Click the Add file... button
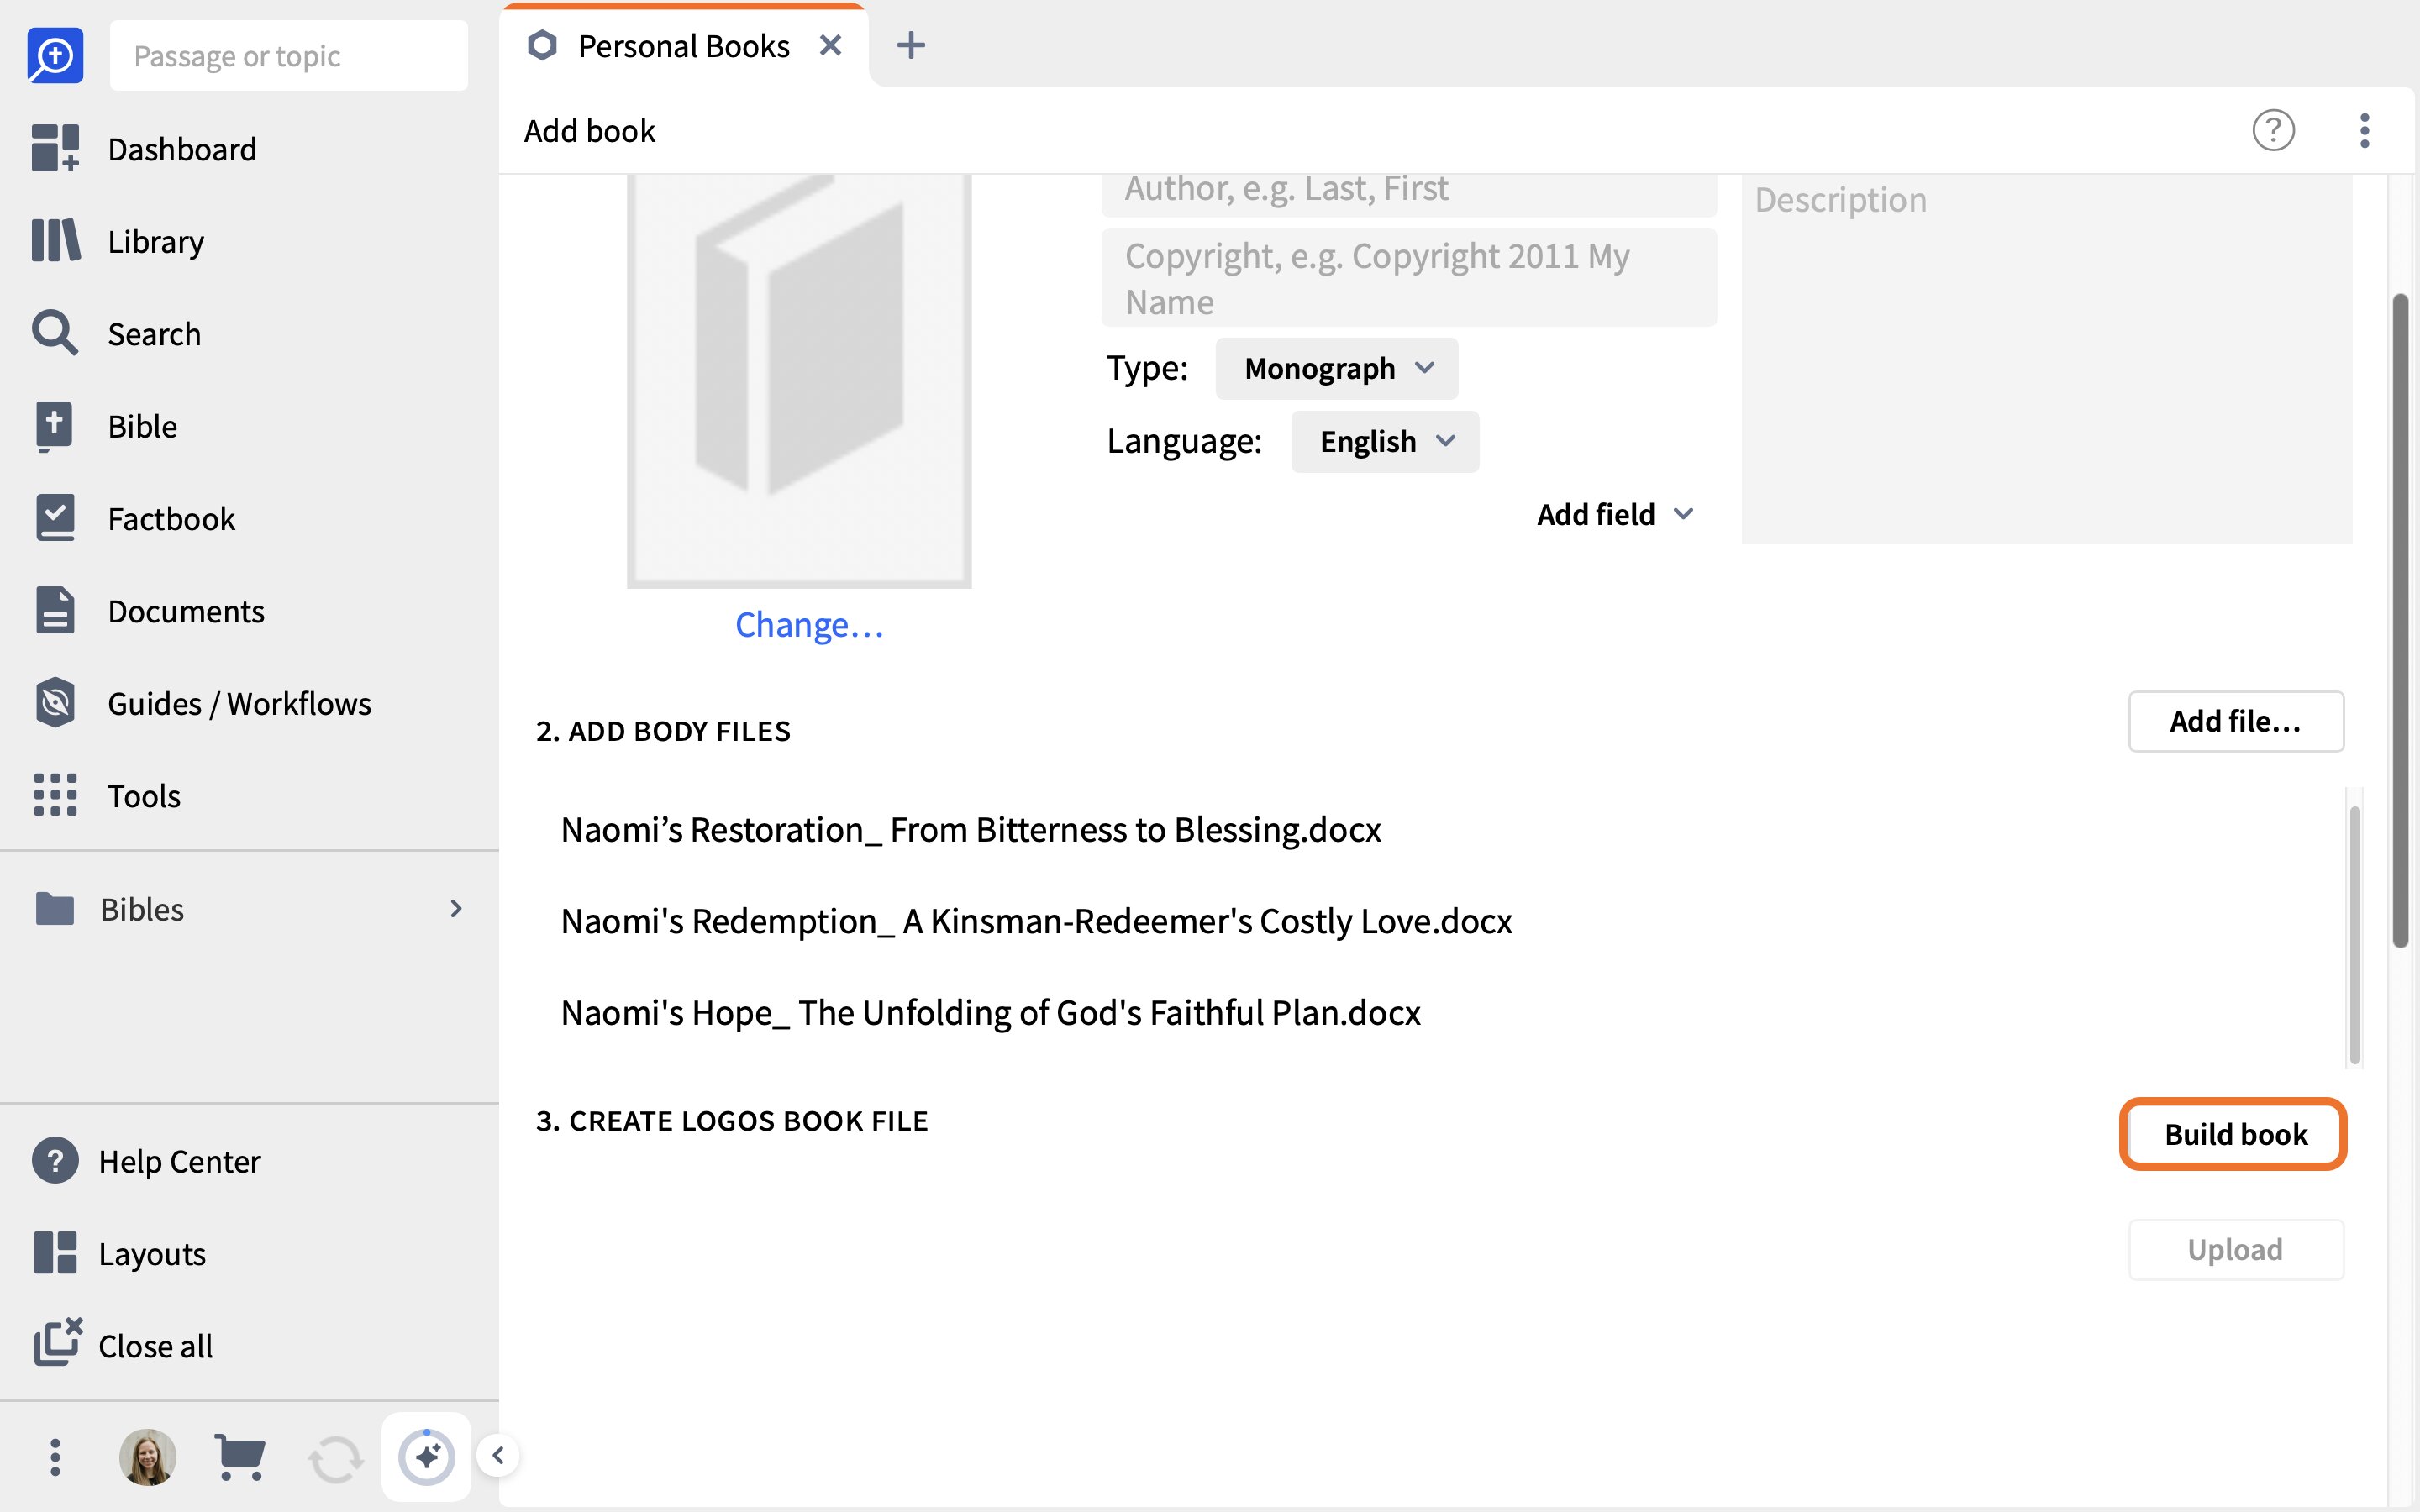Screen dimensions: 2420x1512 click(2236, 721)
